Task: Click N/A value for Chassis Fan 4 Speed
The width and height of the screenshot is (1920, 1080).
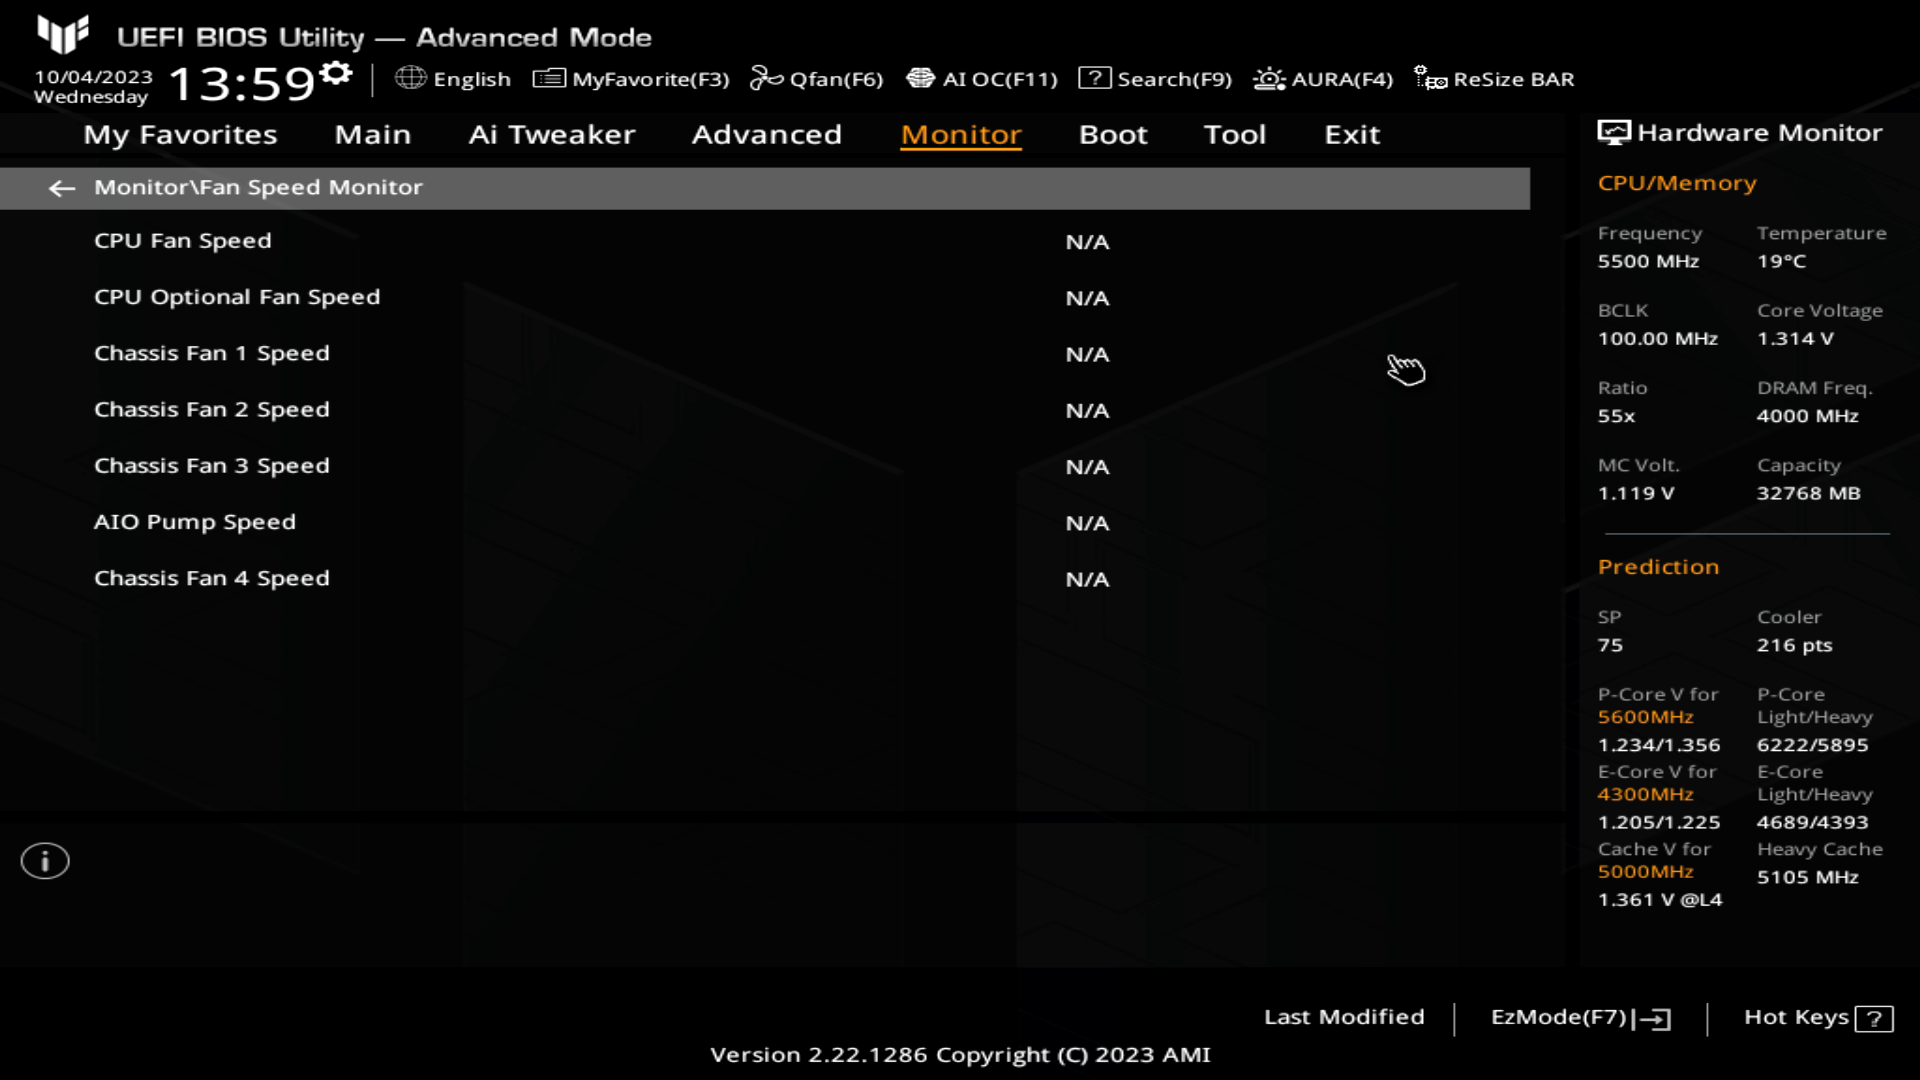Action: (x=1087, y=579)
